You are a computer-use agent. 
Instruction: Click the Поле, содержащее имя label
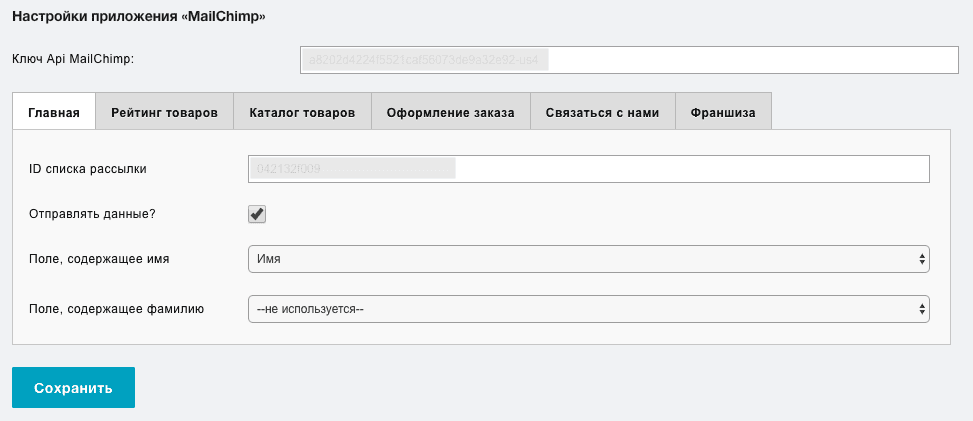click(99, 260)
